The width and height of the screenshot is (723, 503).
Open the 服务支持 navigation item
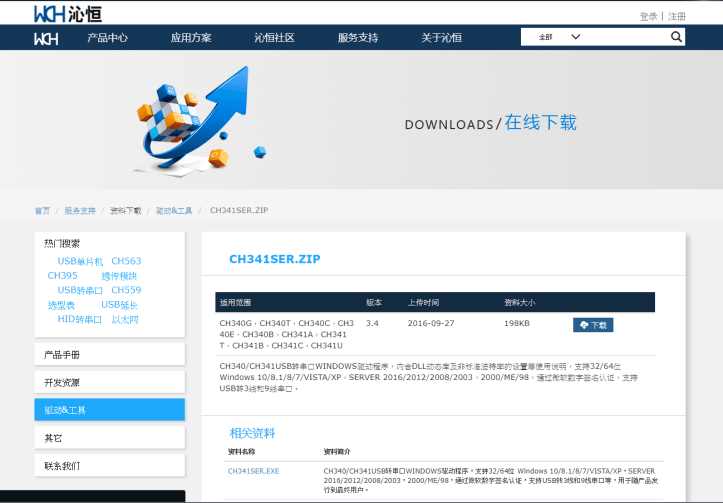(358, 38)
